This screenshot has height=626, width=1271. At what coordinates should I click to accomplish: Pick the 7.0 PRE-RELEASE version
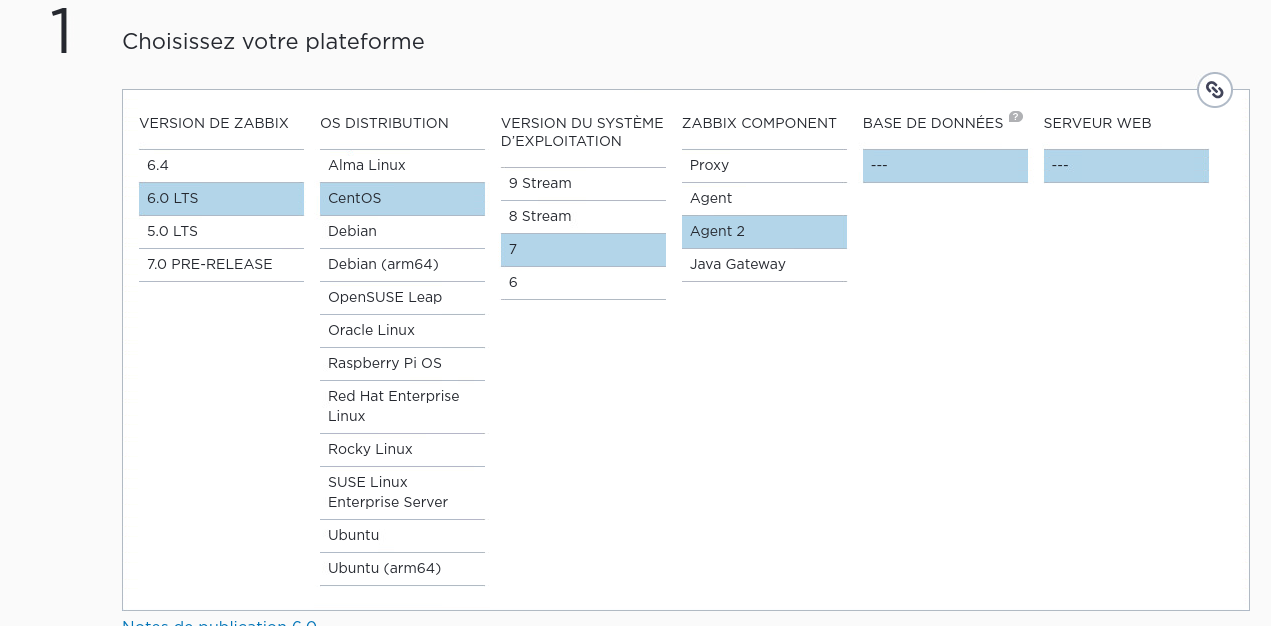coord(221,264)
